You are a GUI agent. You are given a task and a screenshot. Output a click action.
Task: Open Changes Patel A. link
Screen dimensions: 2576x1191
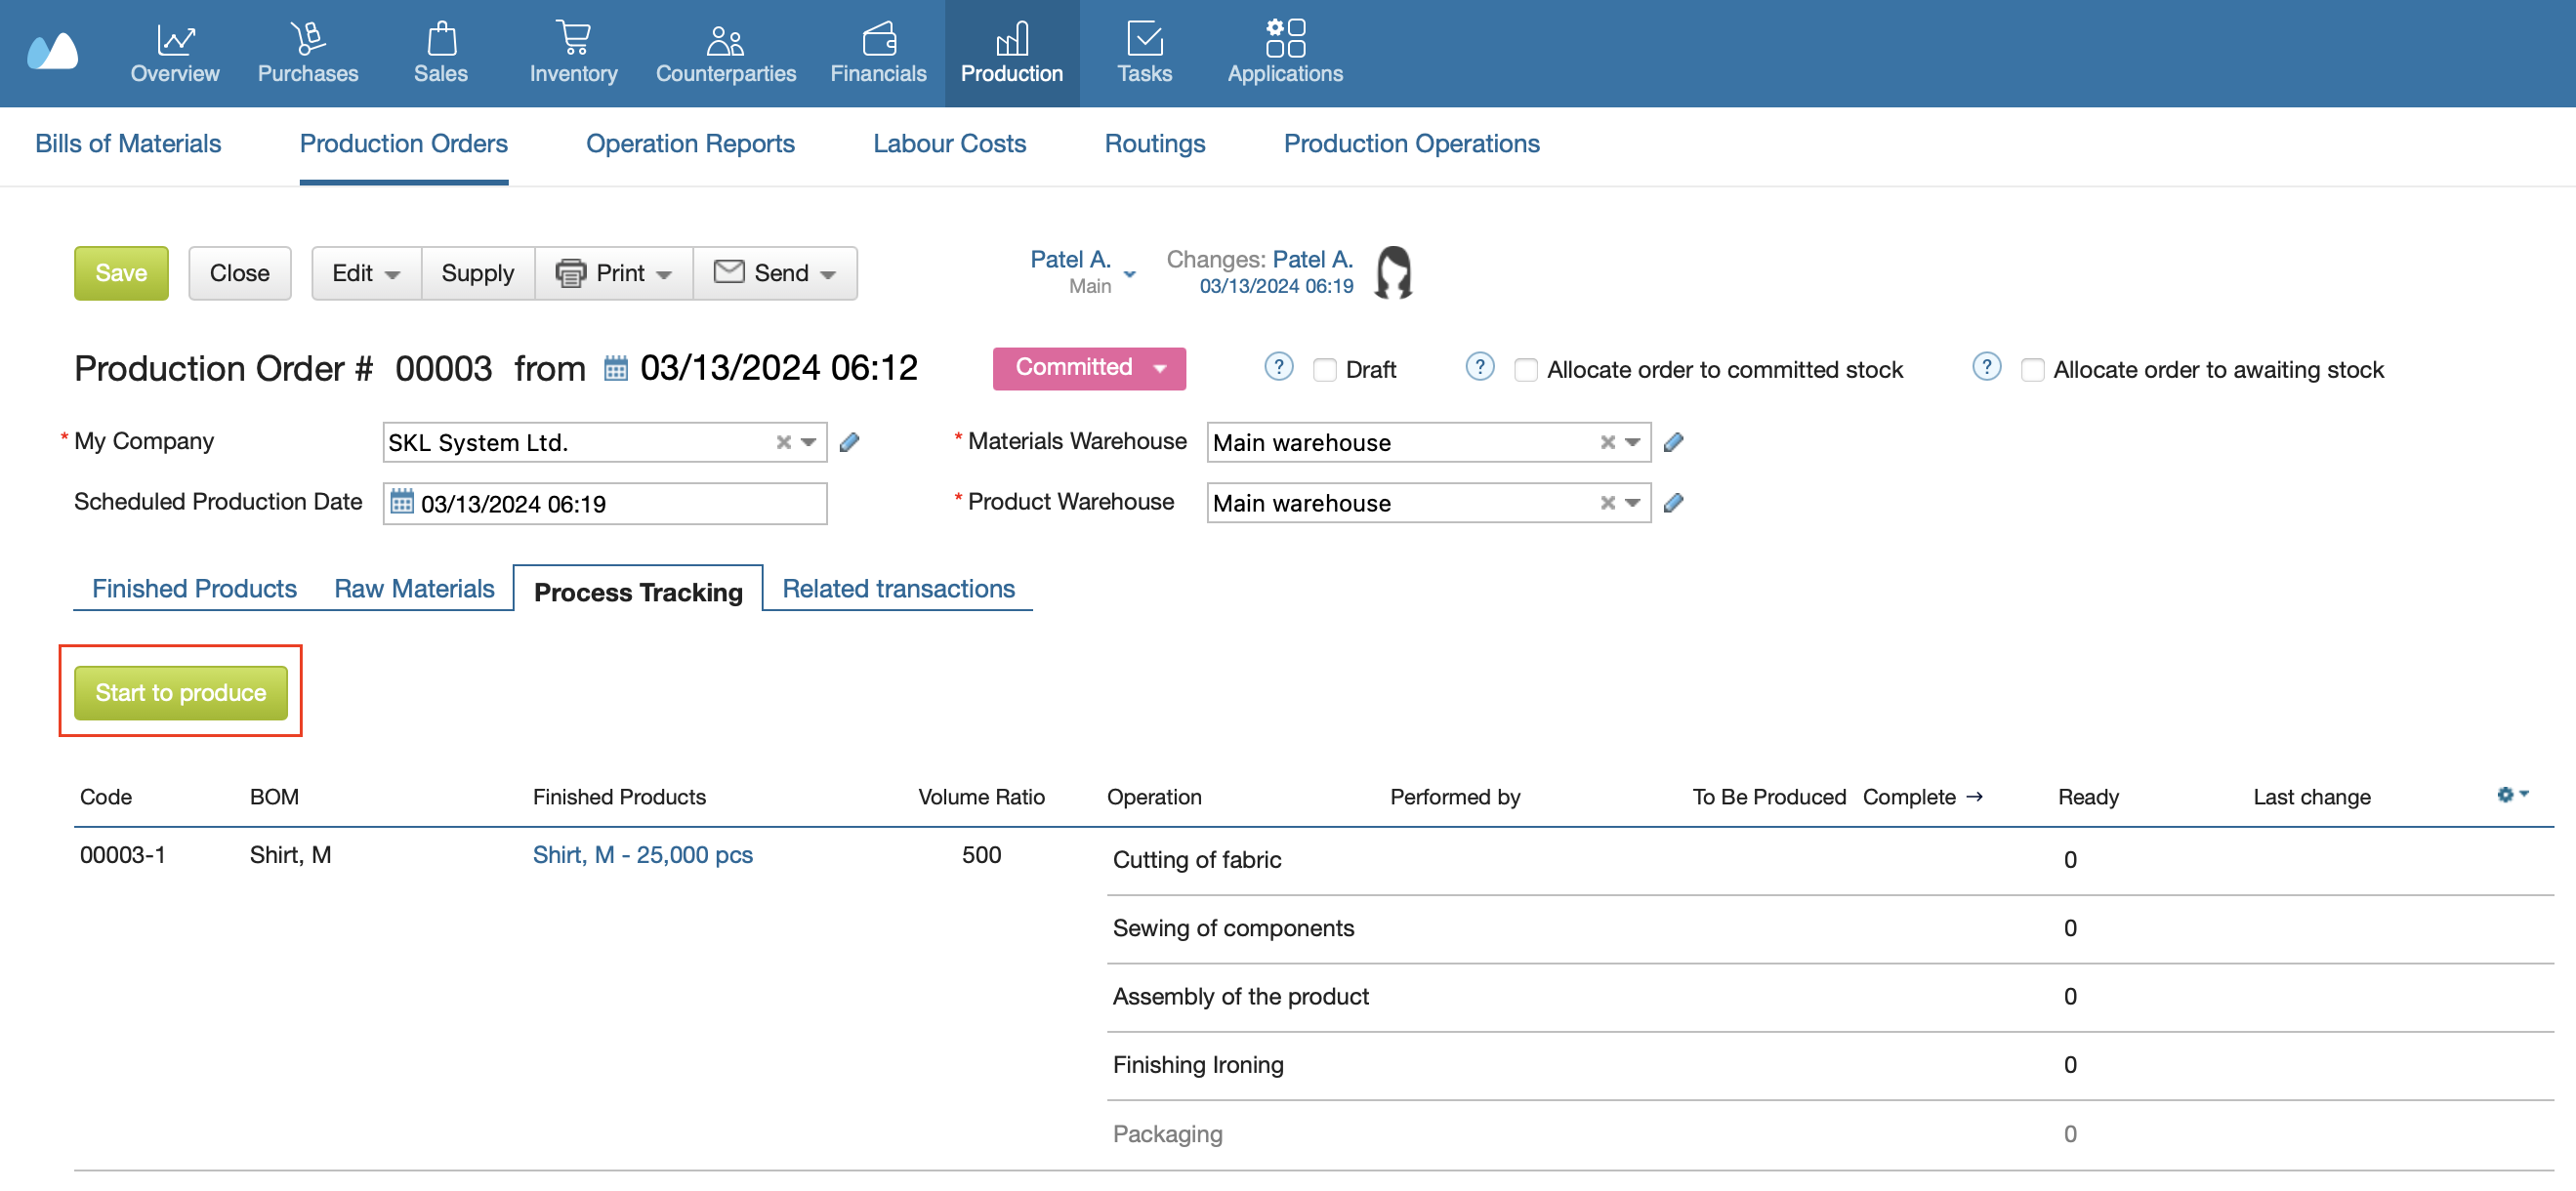click(1312, 259)
